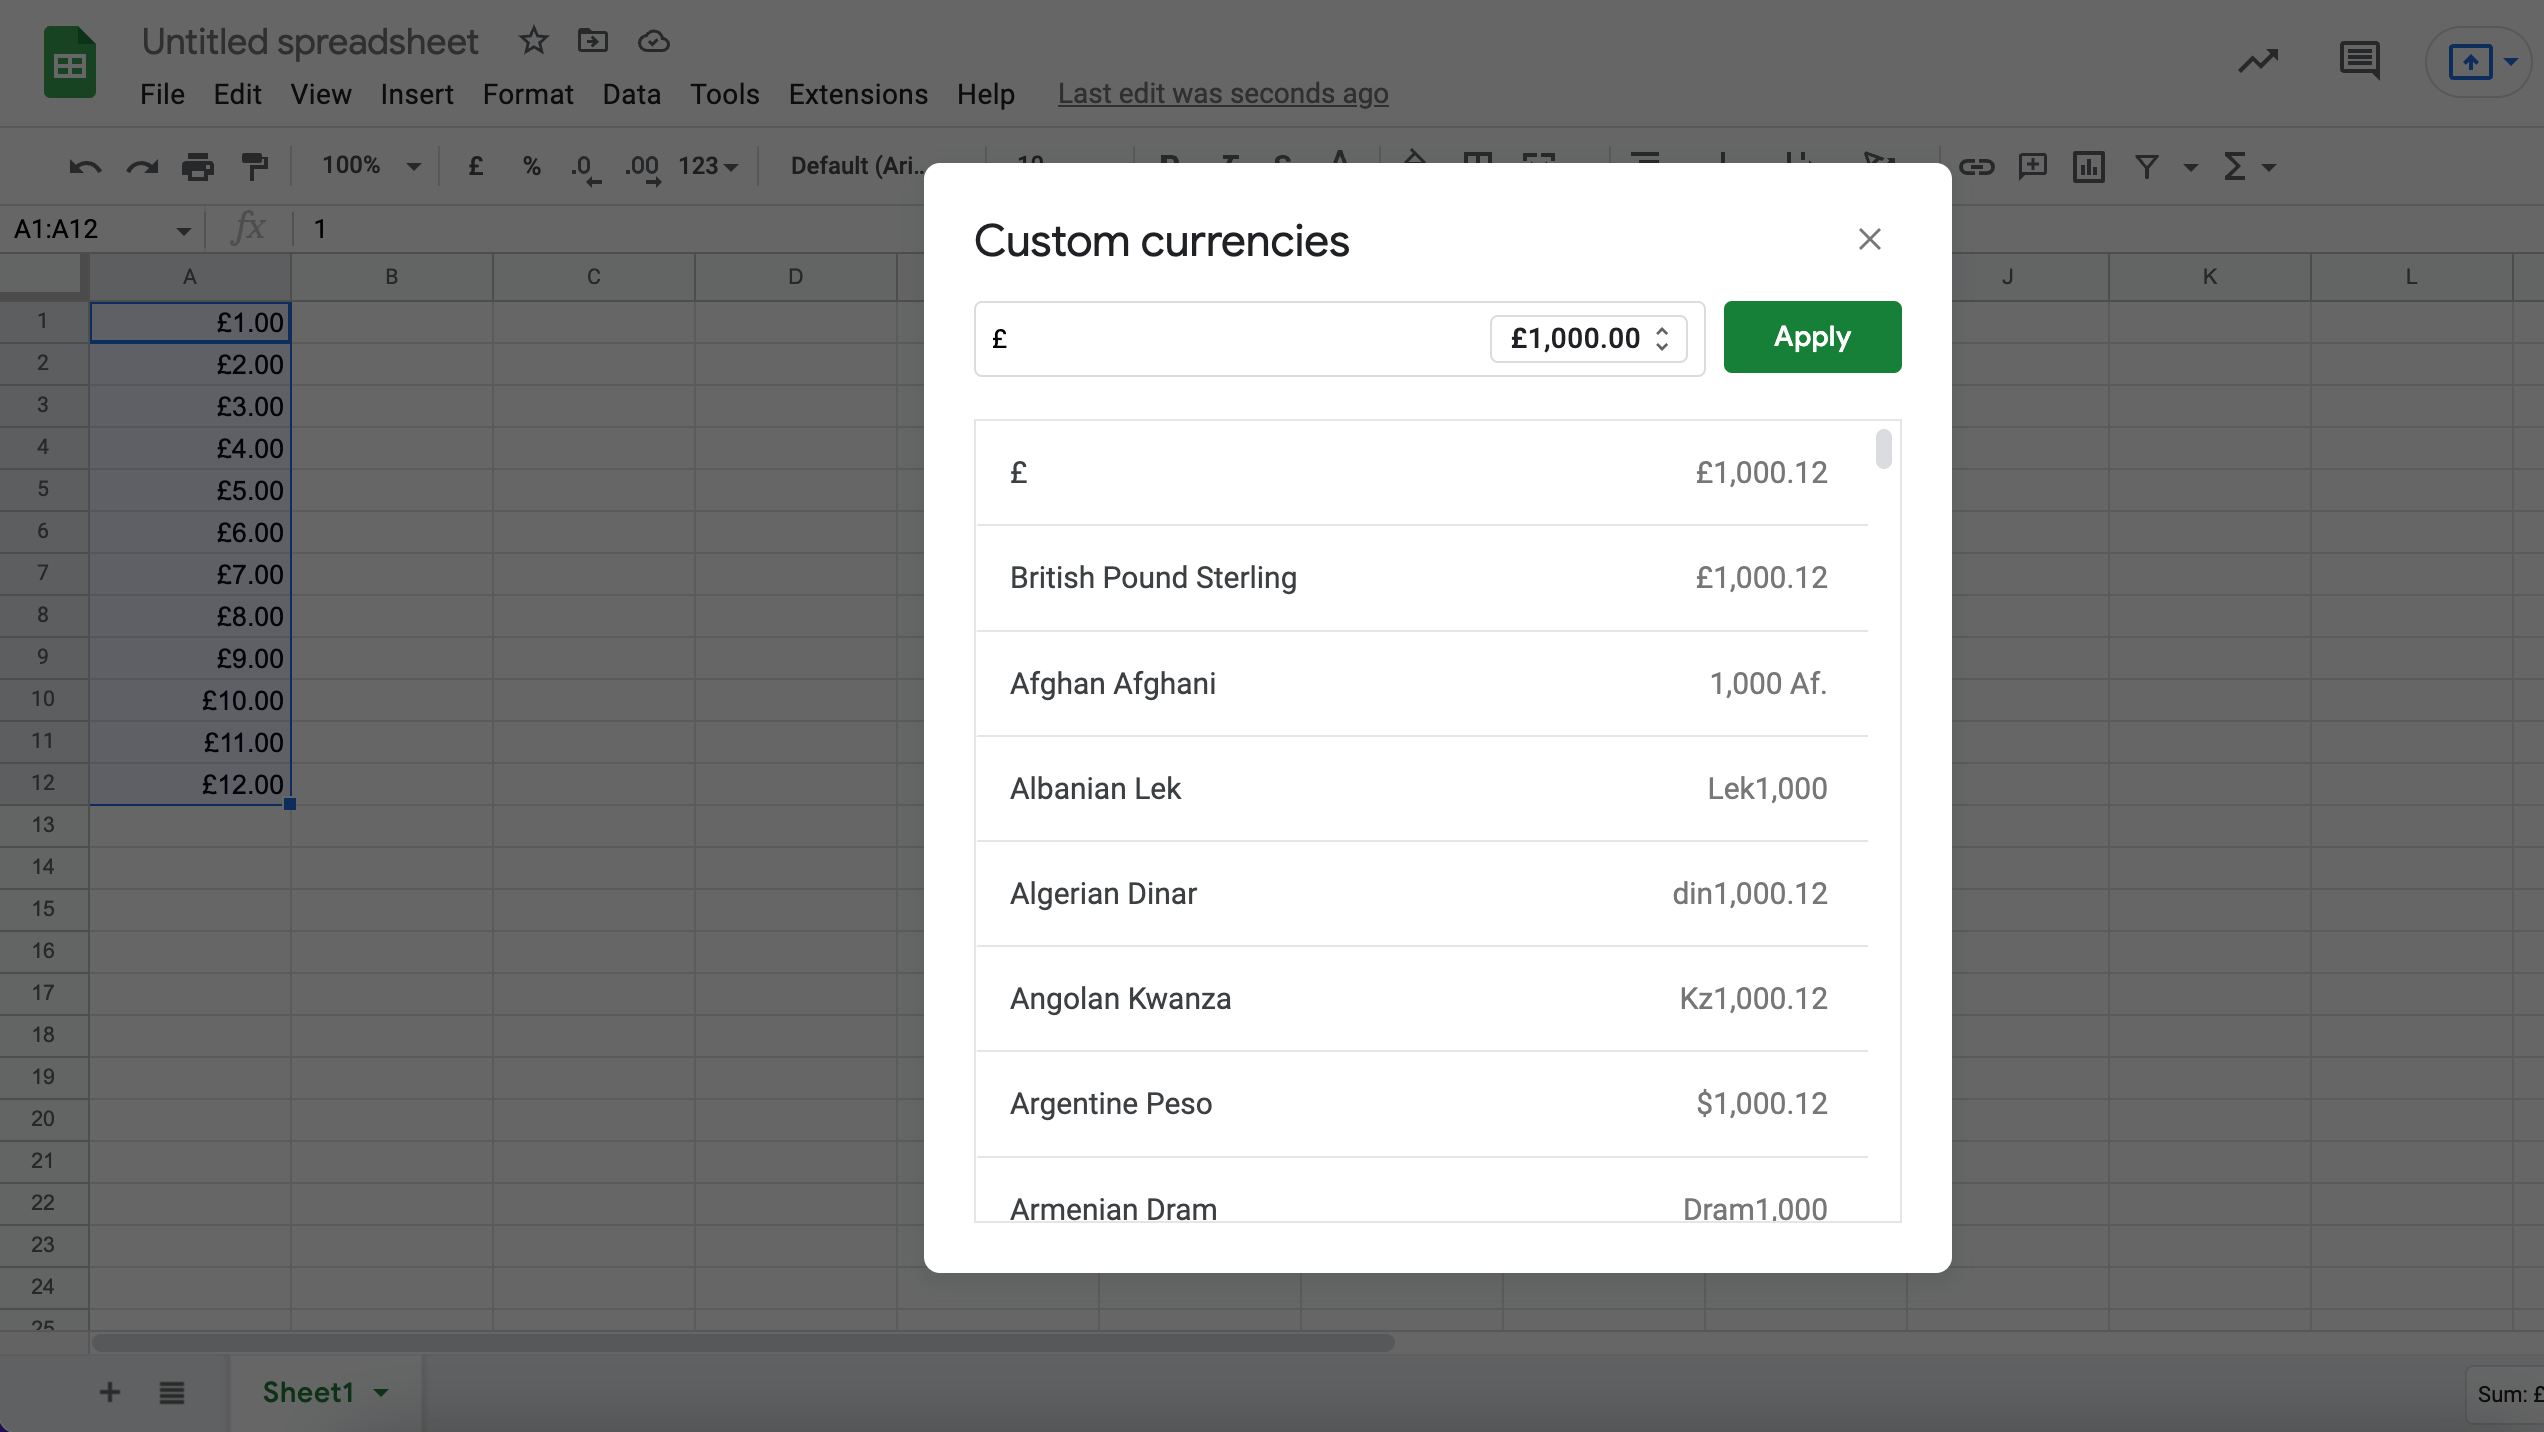Image resolution: width=2544 pixels, height=1432 pixels.
Task: Click the Undo icon
Action: (87, 165)
